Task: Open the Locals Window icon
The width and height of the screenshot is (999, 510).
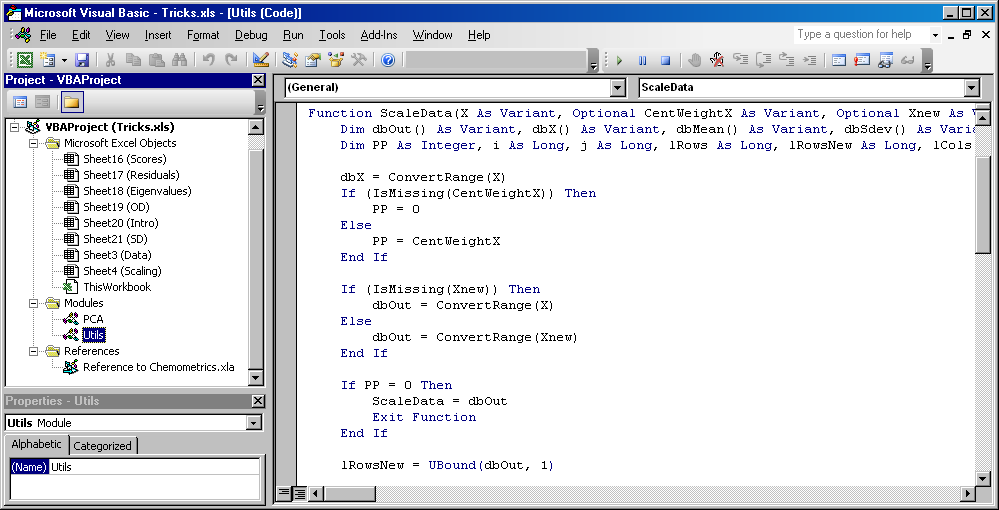Action: click(838, 60)
